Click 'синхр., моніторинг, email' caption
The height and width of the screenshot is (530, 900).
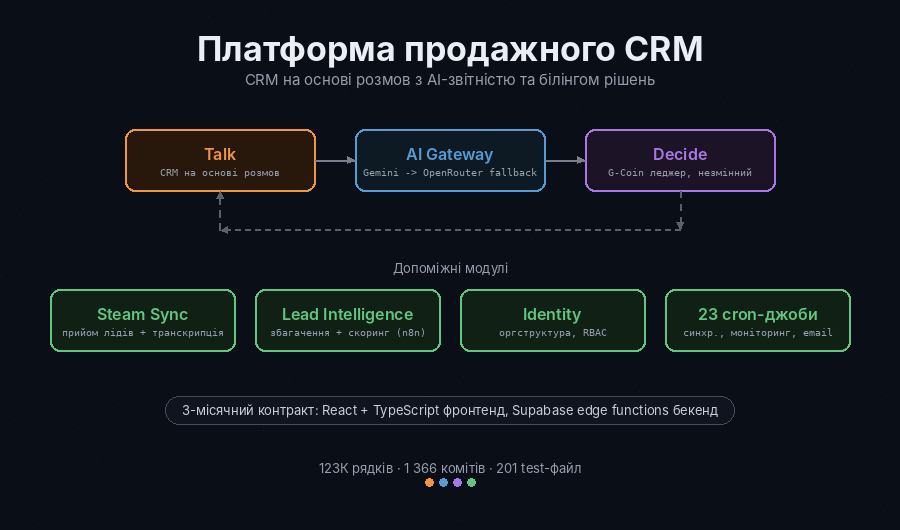click(758, 333)
